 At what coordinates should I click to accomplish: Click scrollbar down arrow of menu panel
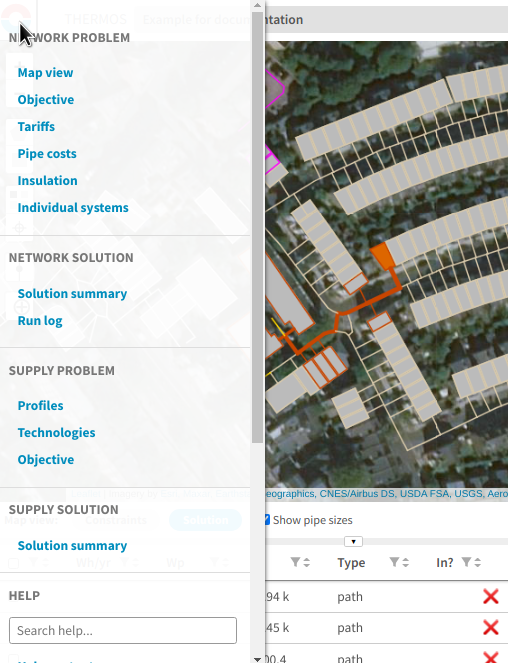point(258,659)
